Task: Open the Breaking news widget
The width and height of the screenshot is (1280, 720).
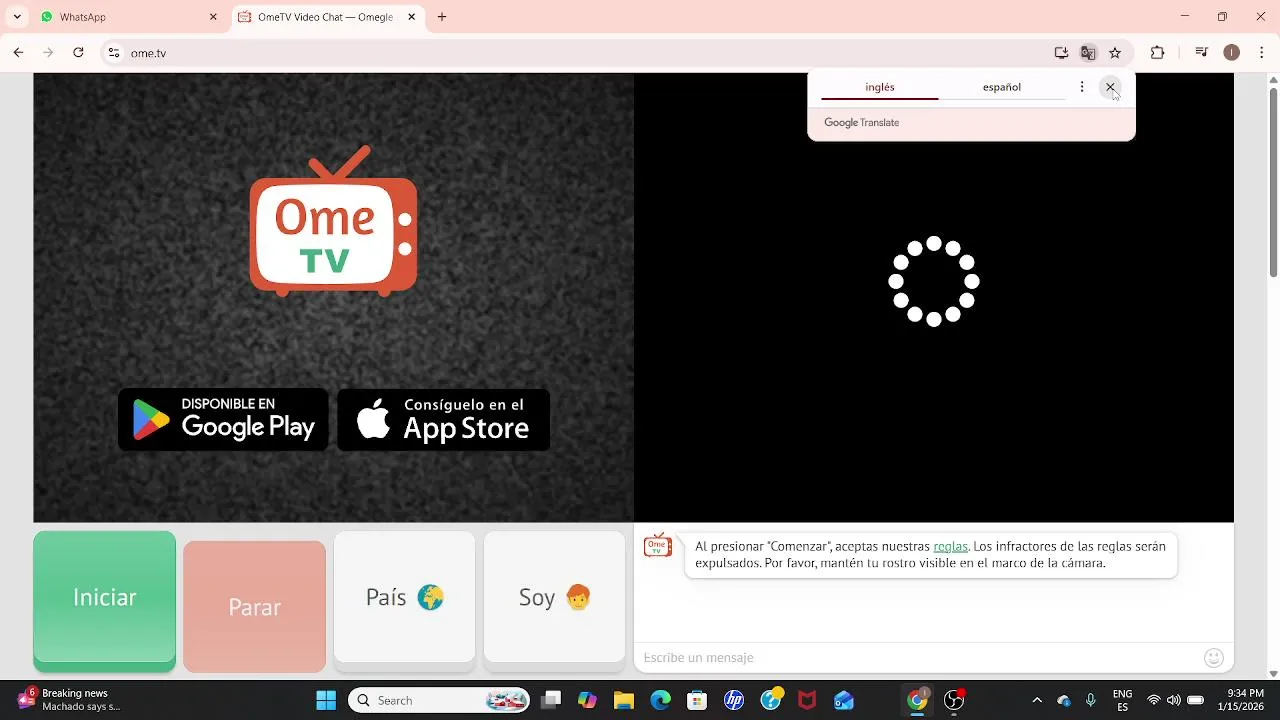Action: [x=70, y=700]
